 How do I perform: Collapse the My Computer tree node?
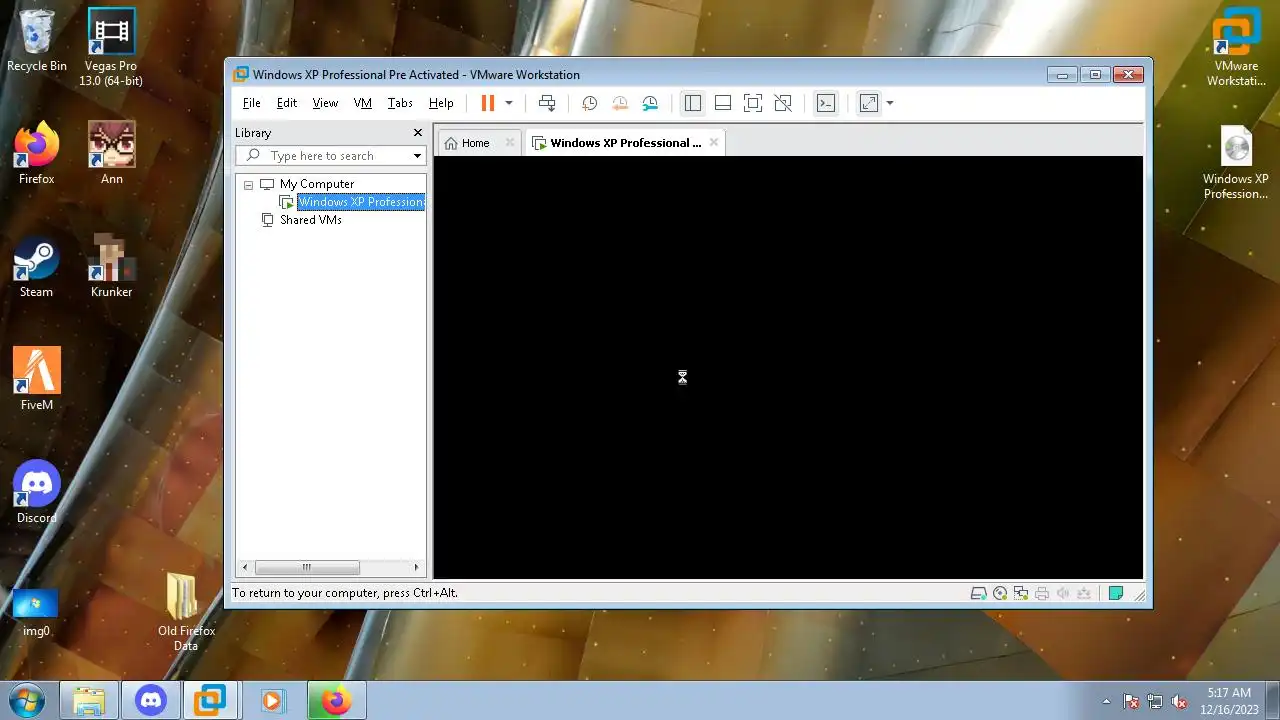click(248, 185)
